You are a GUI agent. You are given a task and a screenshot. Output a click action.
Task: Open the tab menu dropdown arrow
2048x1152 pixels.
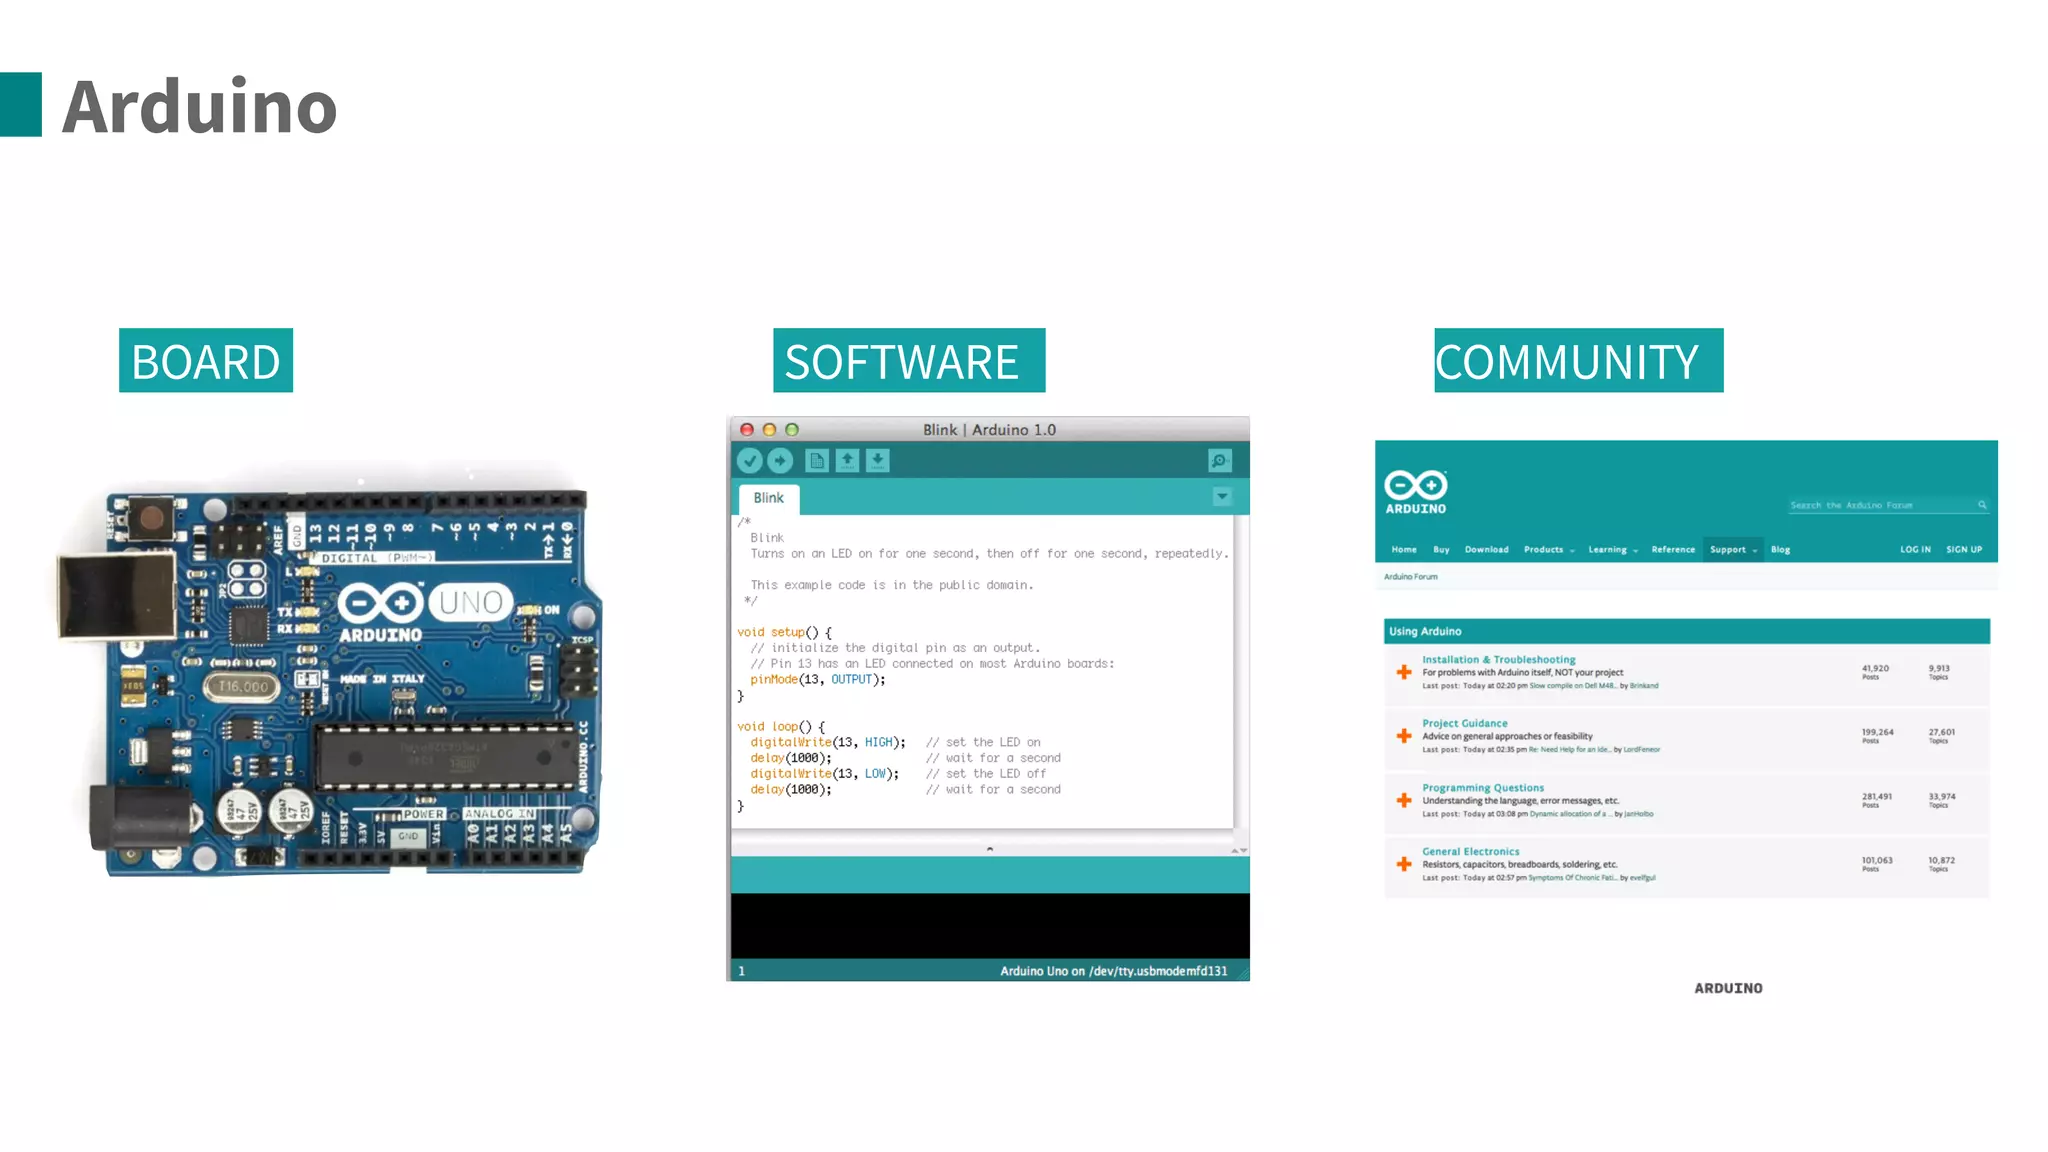1221,497
